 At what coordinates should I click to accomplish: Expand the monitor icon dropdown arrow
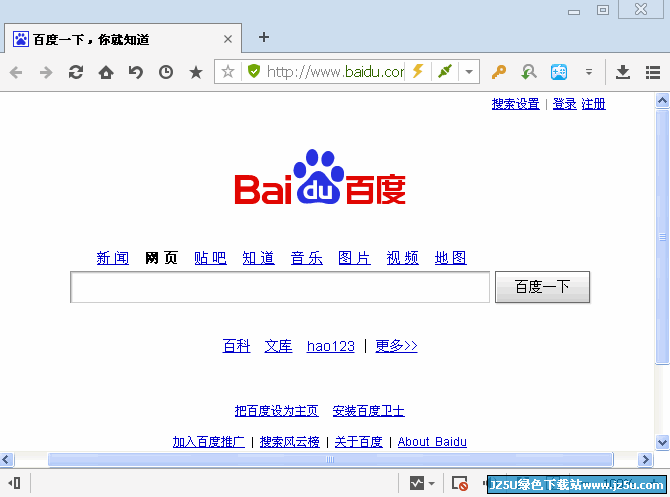[x=432, y=484]
